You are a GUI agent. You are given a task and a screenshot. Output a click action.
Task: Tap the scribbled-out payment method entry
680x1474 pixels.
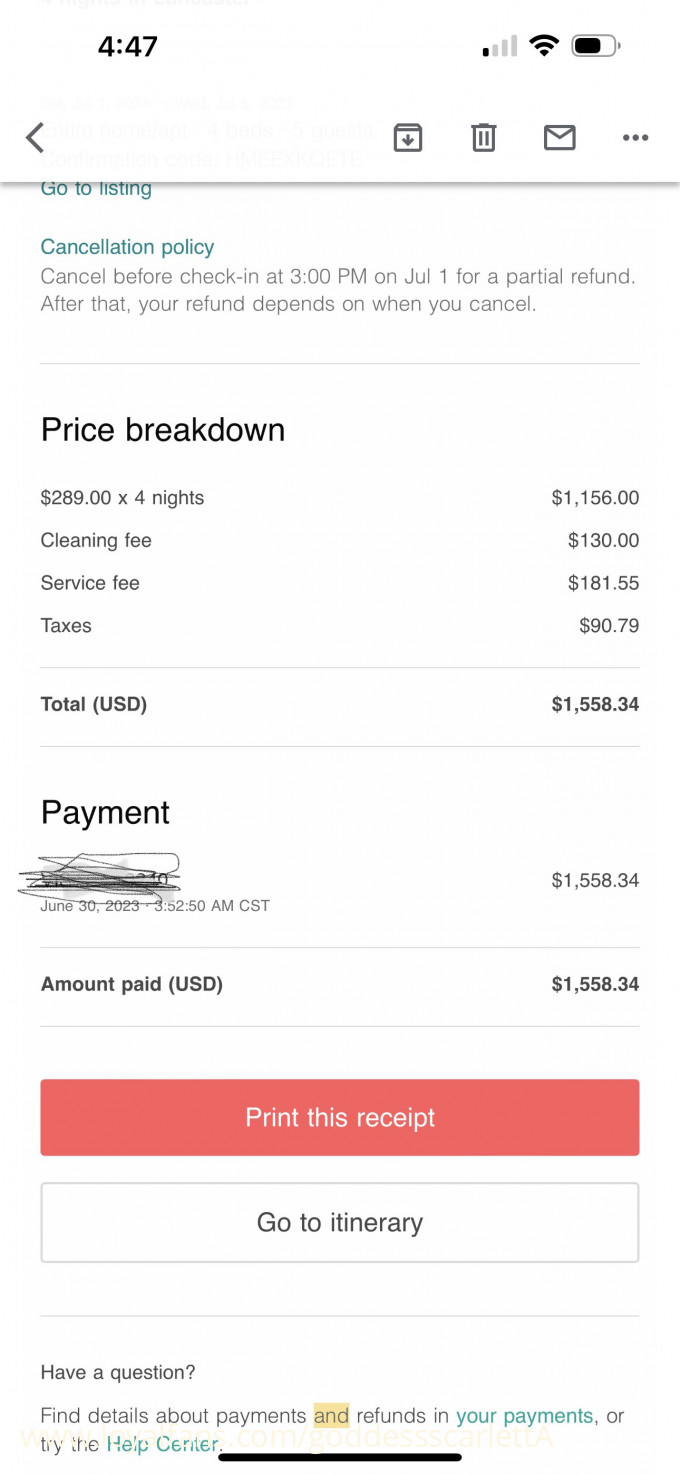click(x=100, y=874)
